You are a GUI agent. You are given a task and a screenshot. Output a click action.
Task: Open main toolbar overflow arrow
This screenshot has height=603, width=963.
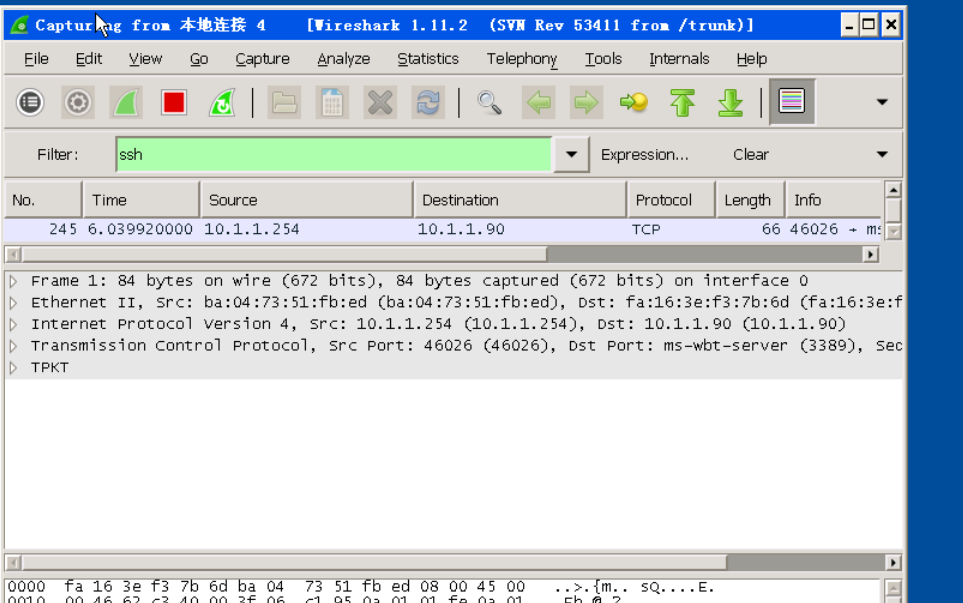(882, 102)
